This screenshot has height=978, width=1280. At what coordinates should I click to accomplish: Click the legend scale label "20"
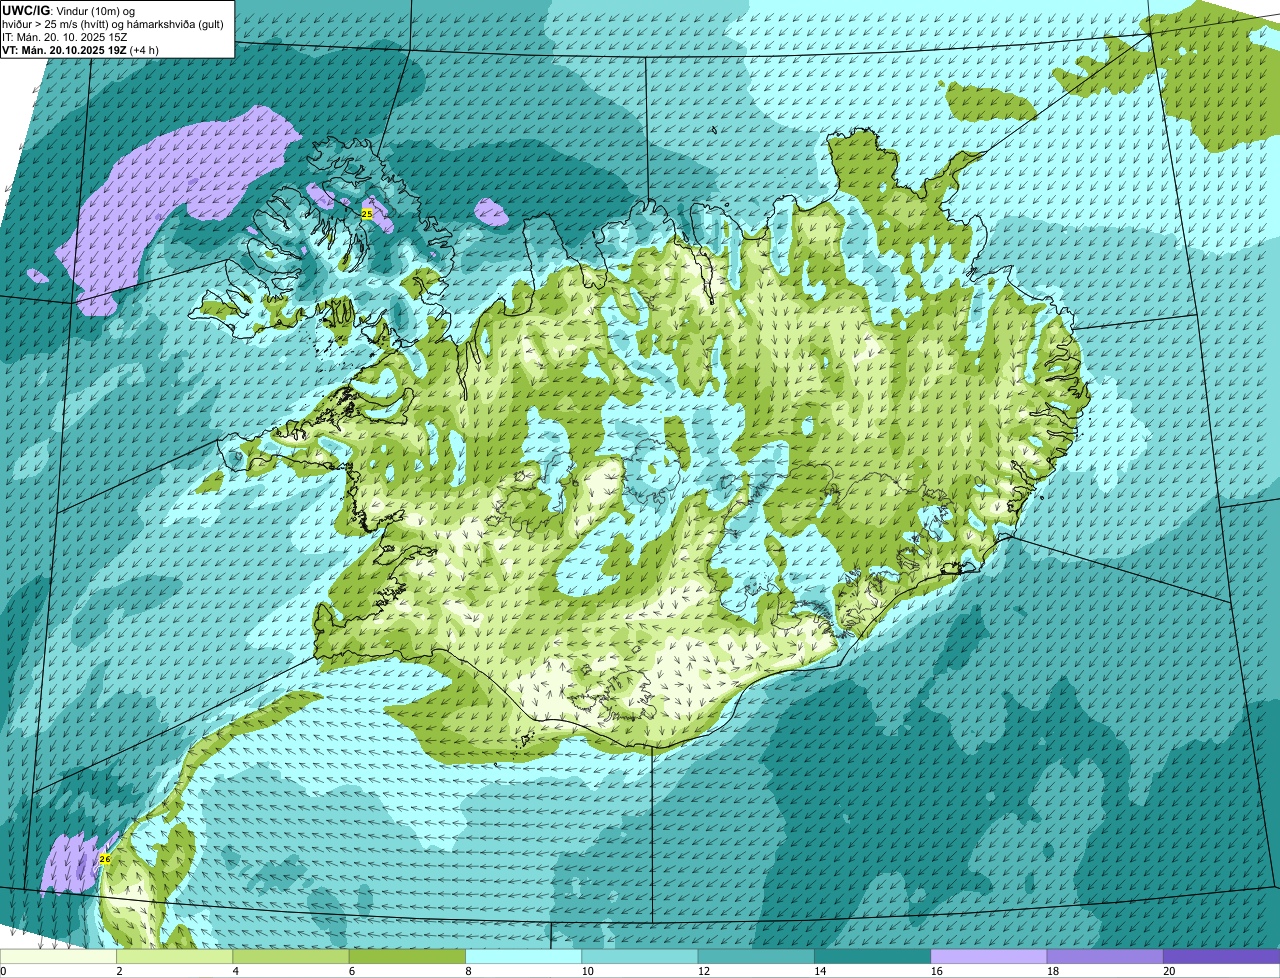coord(1169,971)
